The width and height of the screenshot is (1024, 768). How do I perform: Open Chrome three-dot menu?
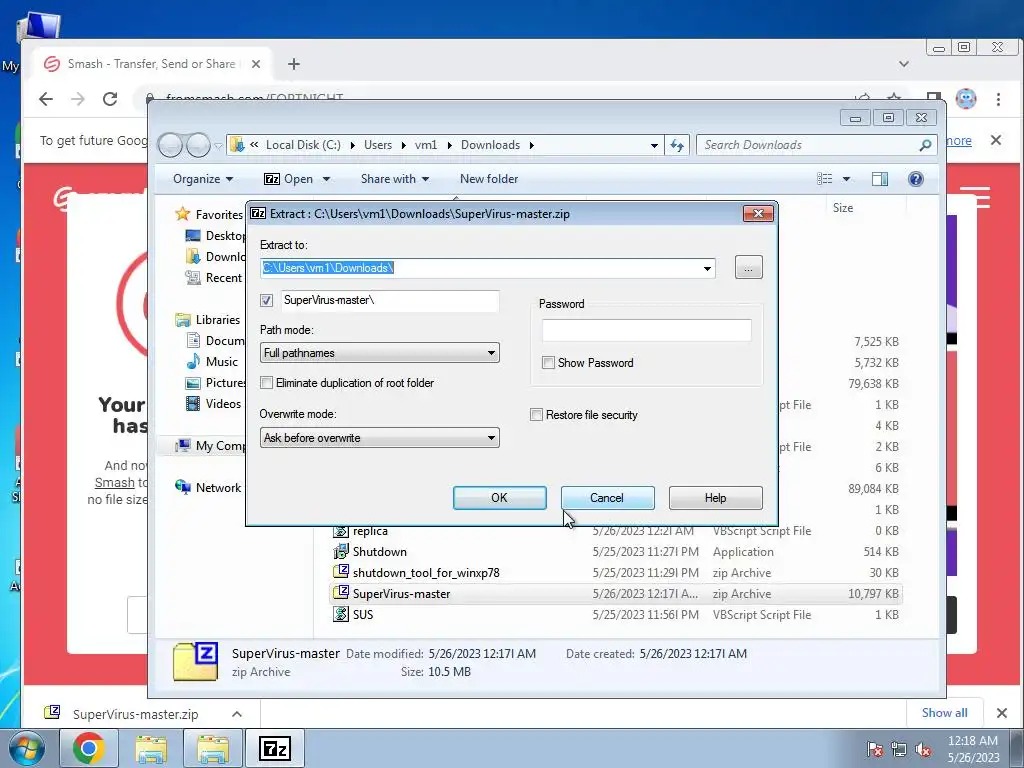click(x=998, y=99)
